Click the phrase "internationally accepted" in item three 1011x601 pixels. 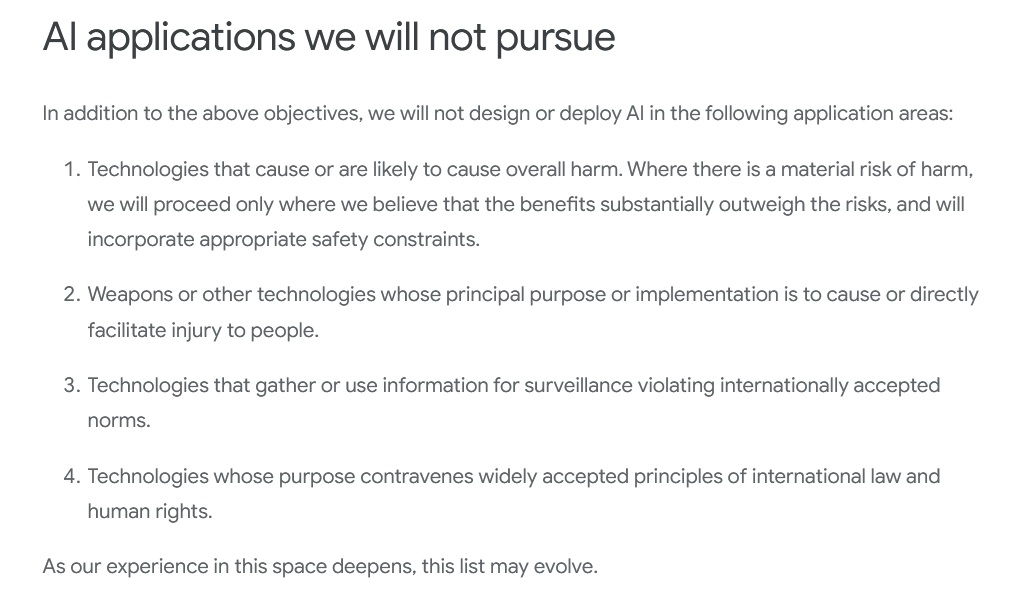tap(830, 385)
